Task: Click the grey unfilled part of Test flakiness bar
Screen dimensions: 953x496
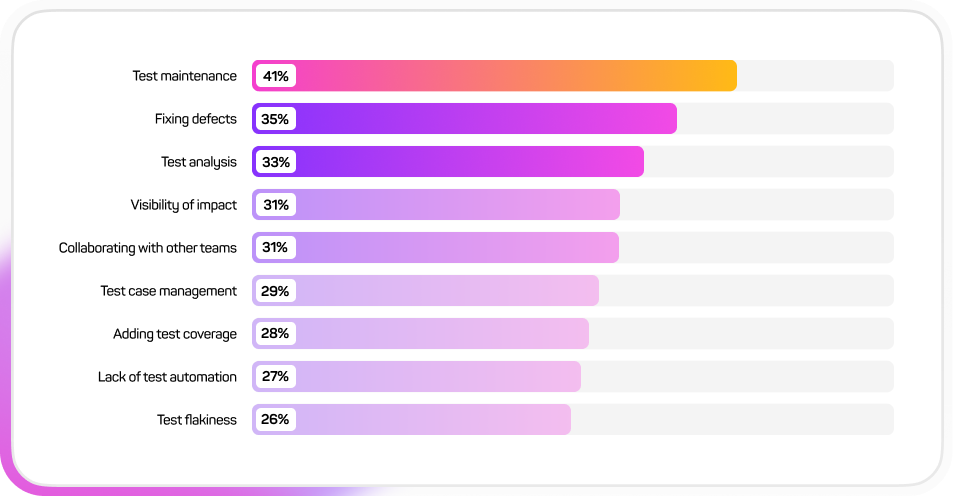Action: coord(732,420)
